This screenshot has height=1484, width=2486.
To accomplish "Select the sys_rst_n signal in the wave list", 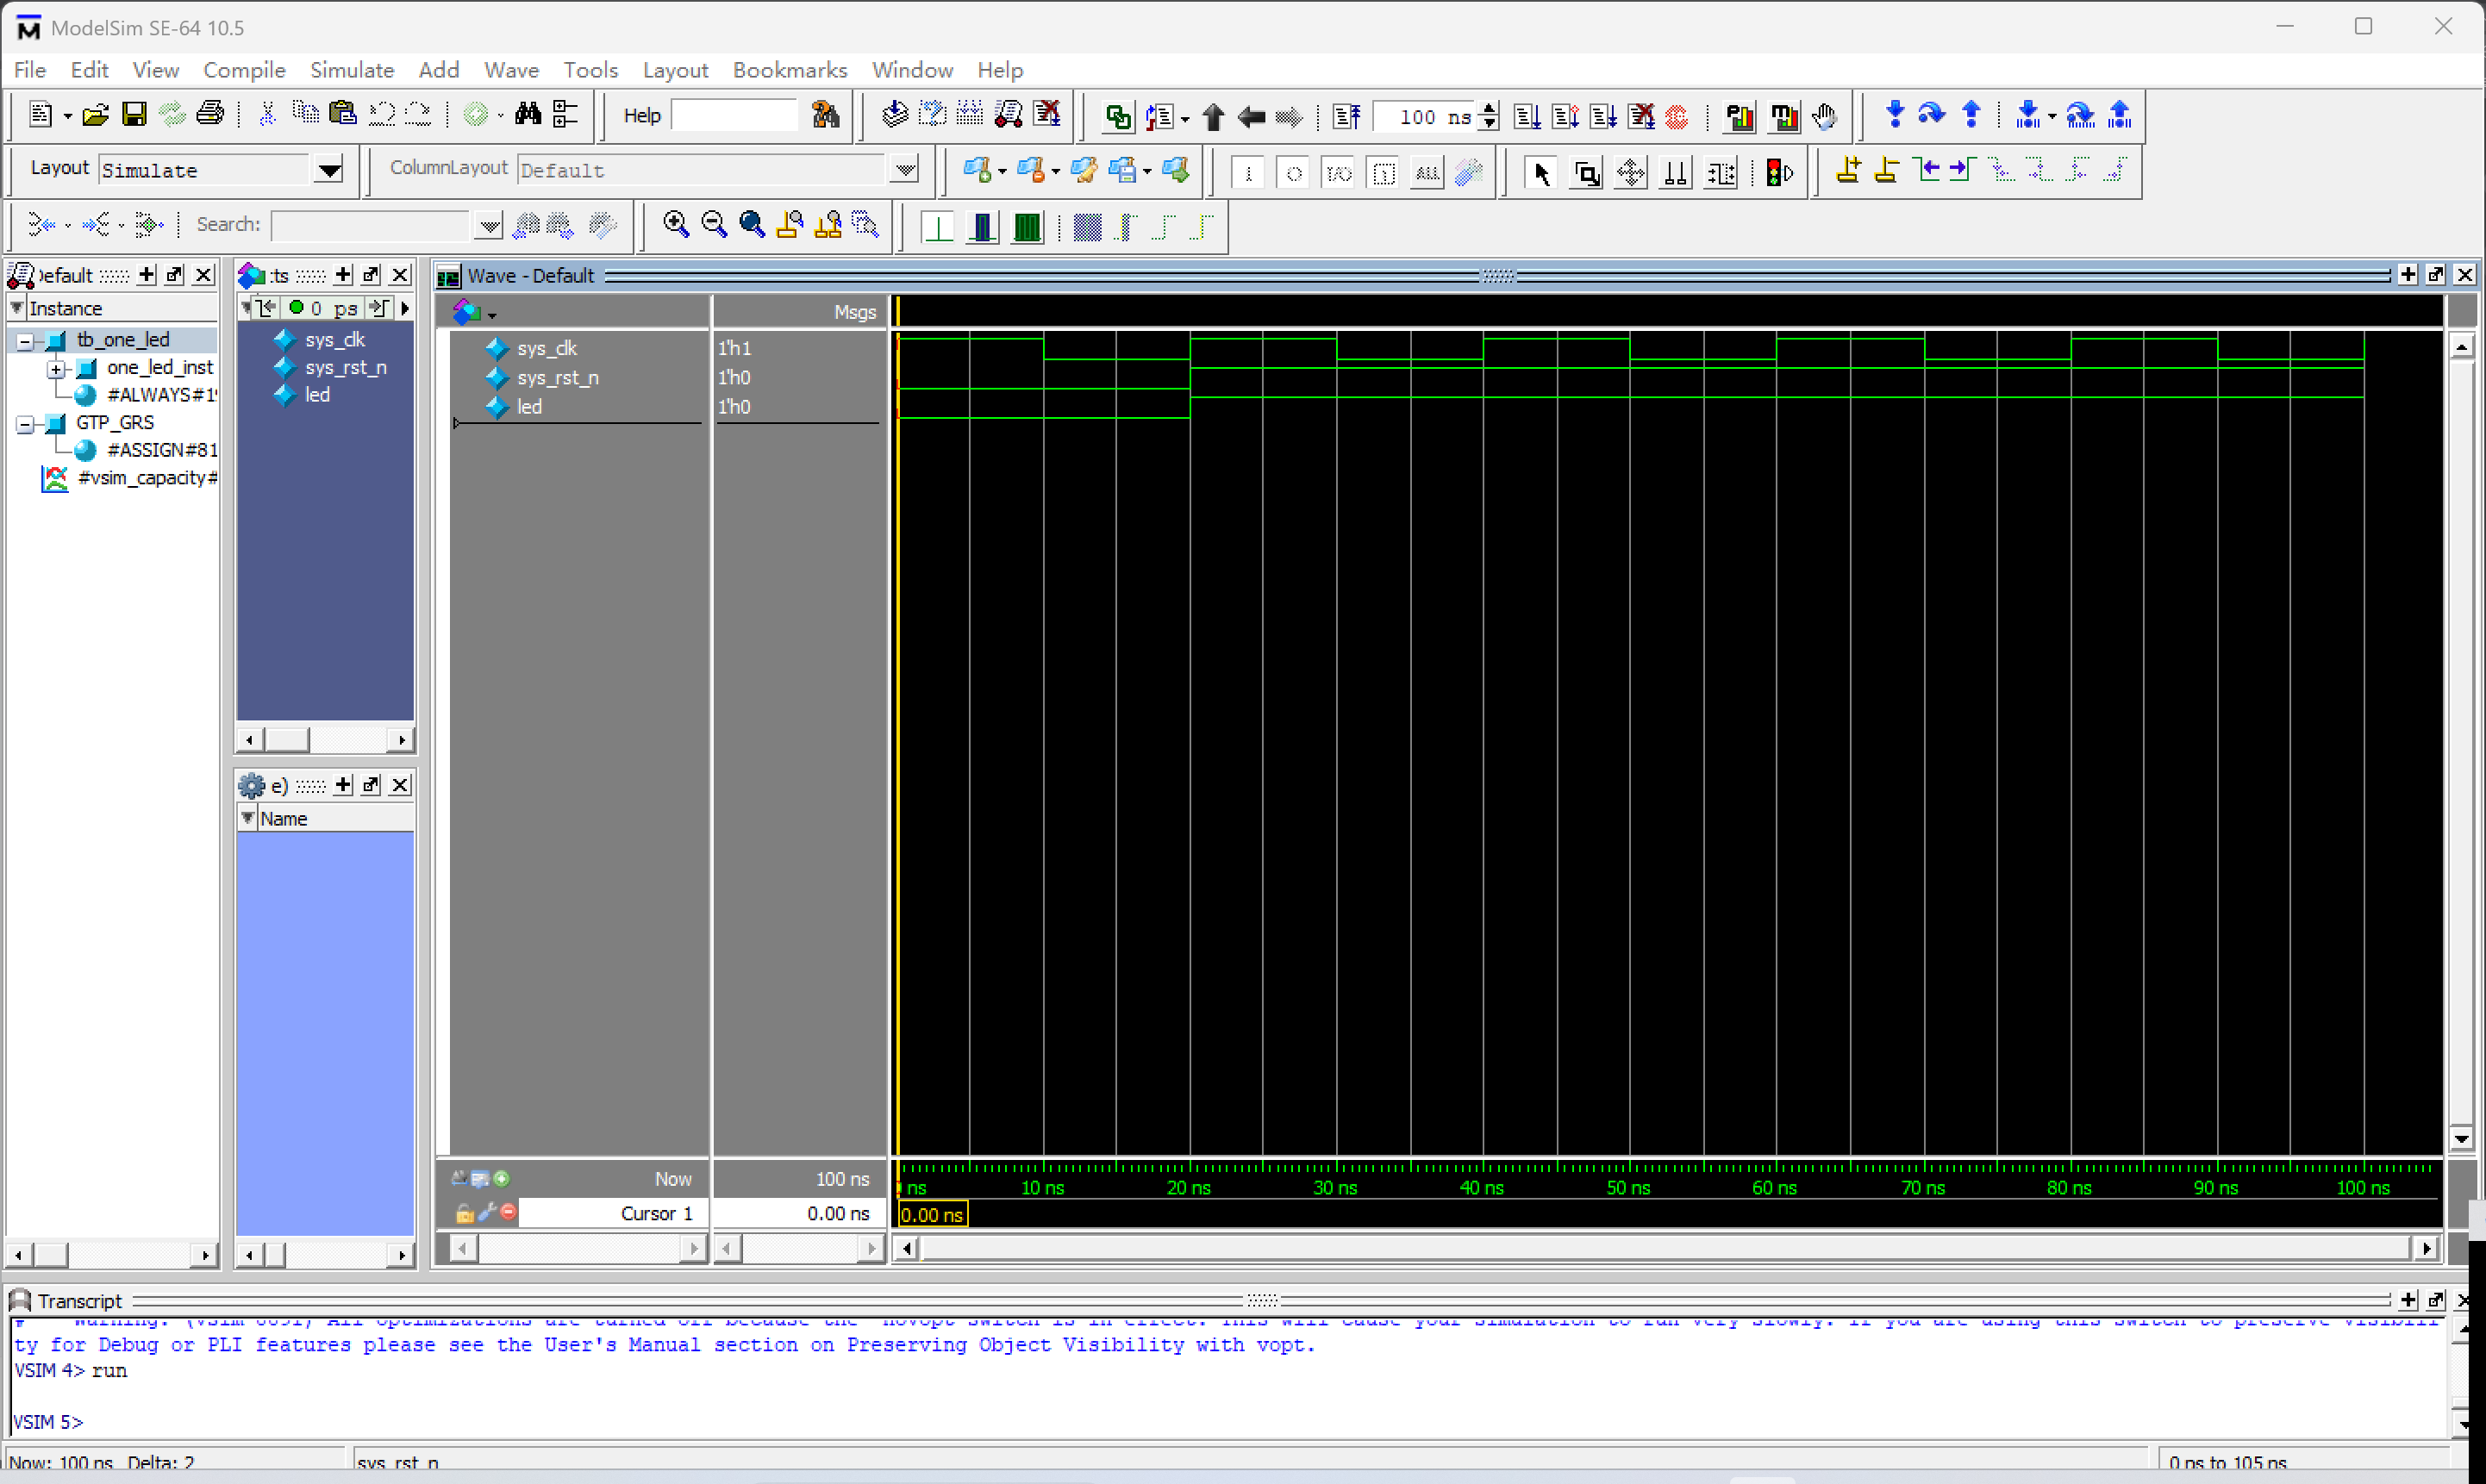I will [557, 378].
